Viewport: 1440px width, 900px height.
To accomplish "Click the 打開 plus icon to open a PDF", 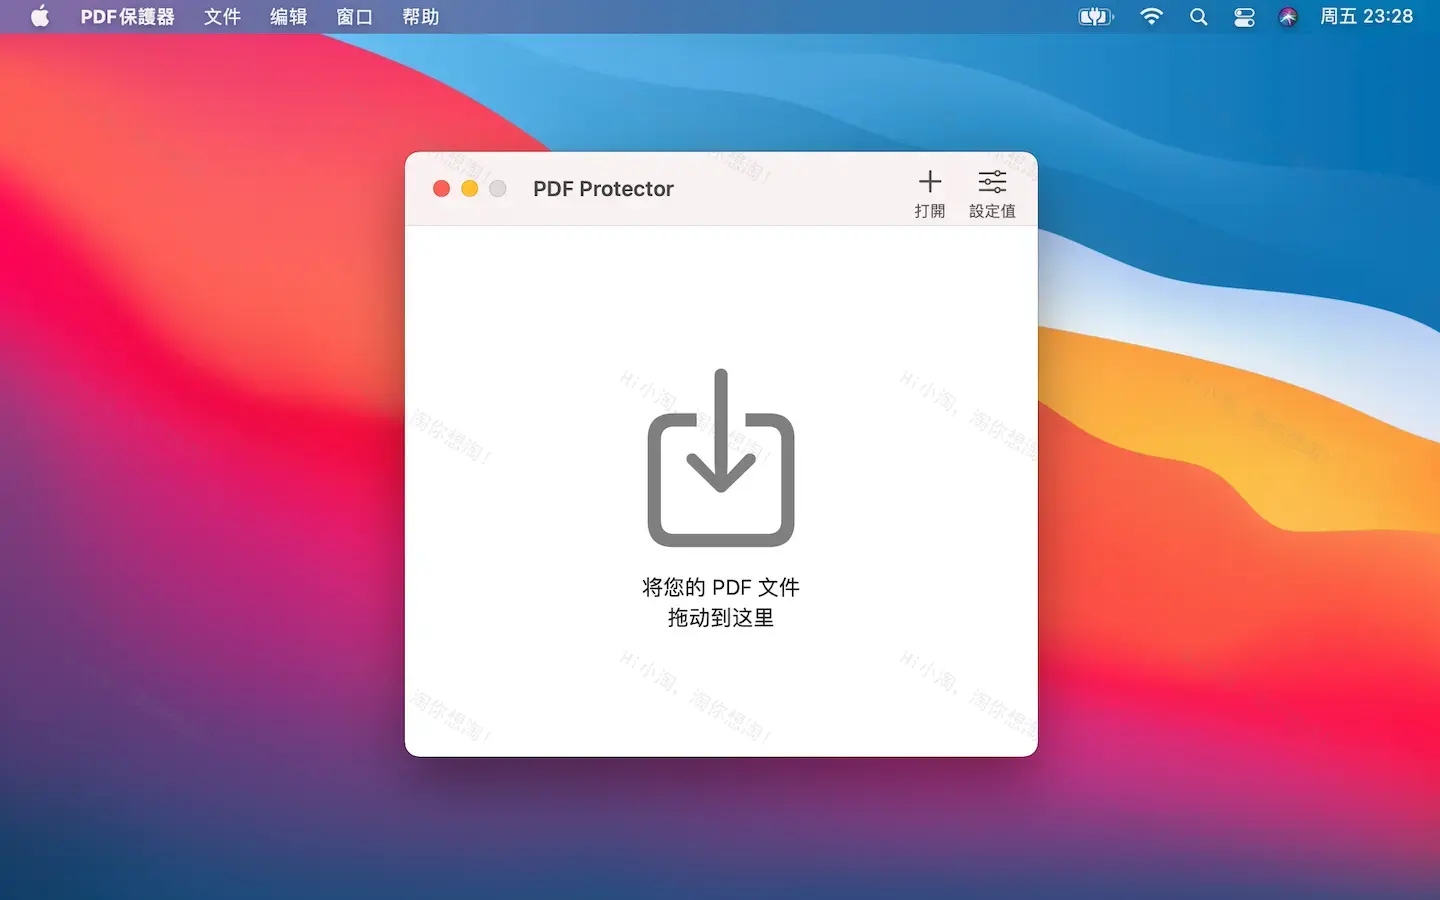I will (929, 182).
